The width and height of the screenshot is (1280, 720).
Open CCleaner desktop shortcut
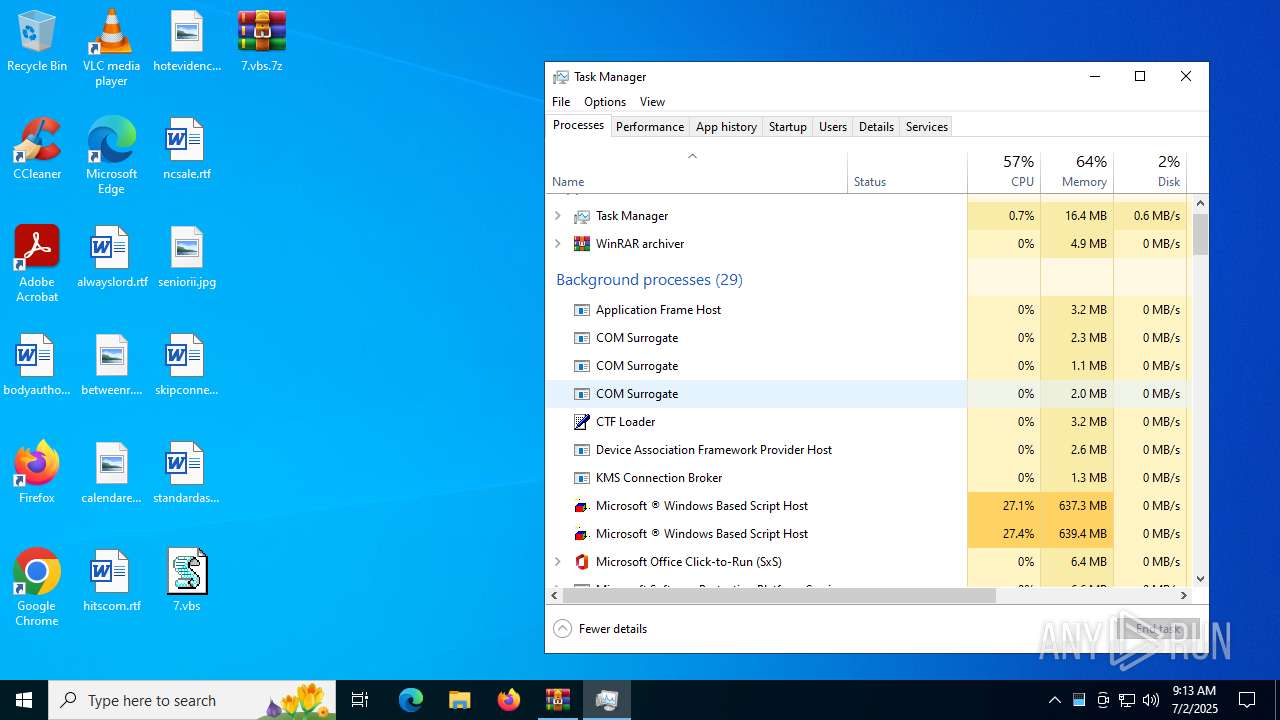(37, 150)
